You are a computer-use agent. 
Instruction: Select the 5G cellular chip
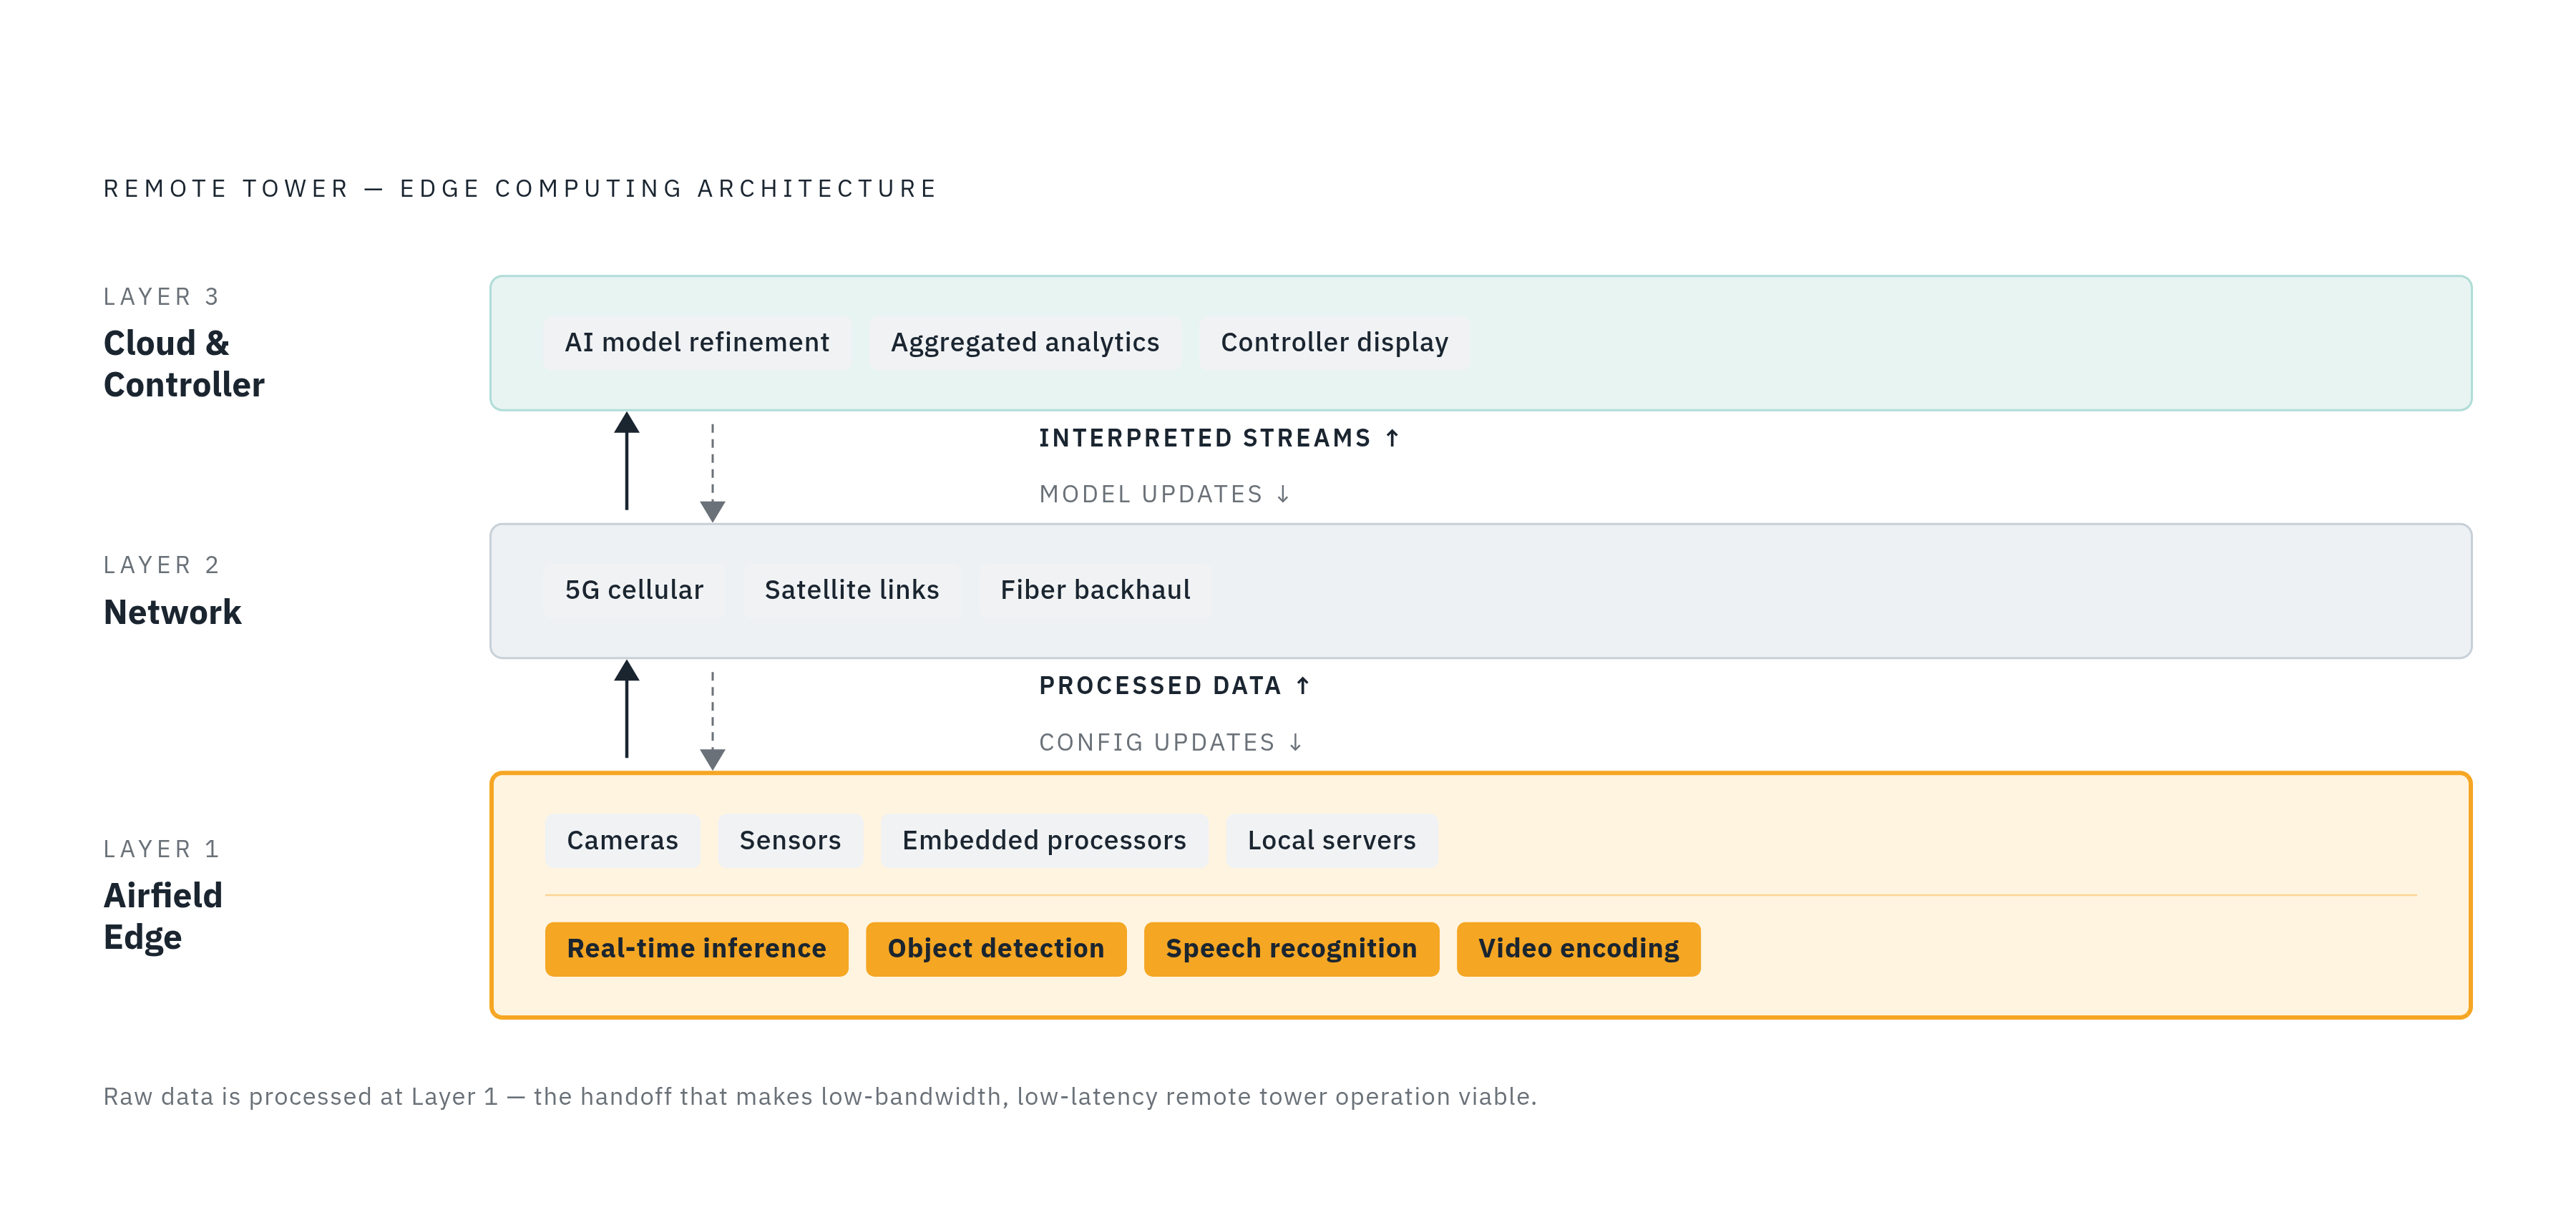[634, 590]
